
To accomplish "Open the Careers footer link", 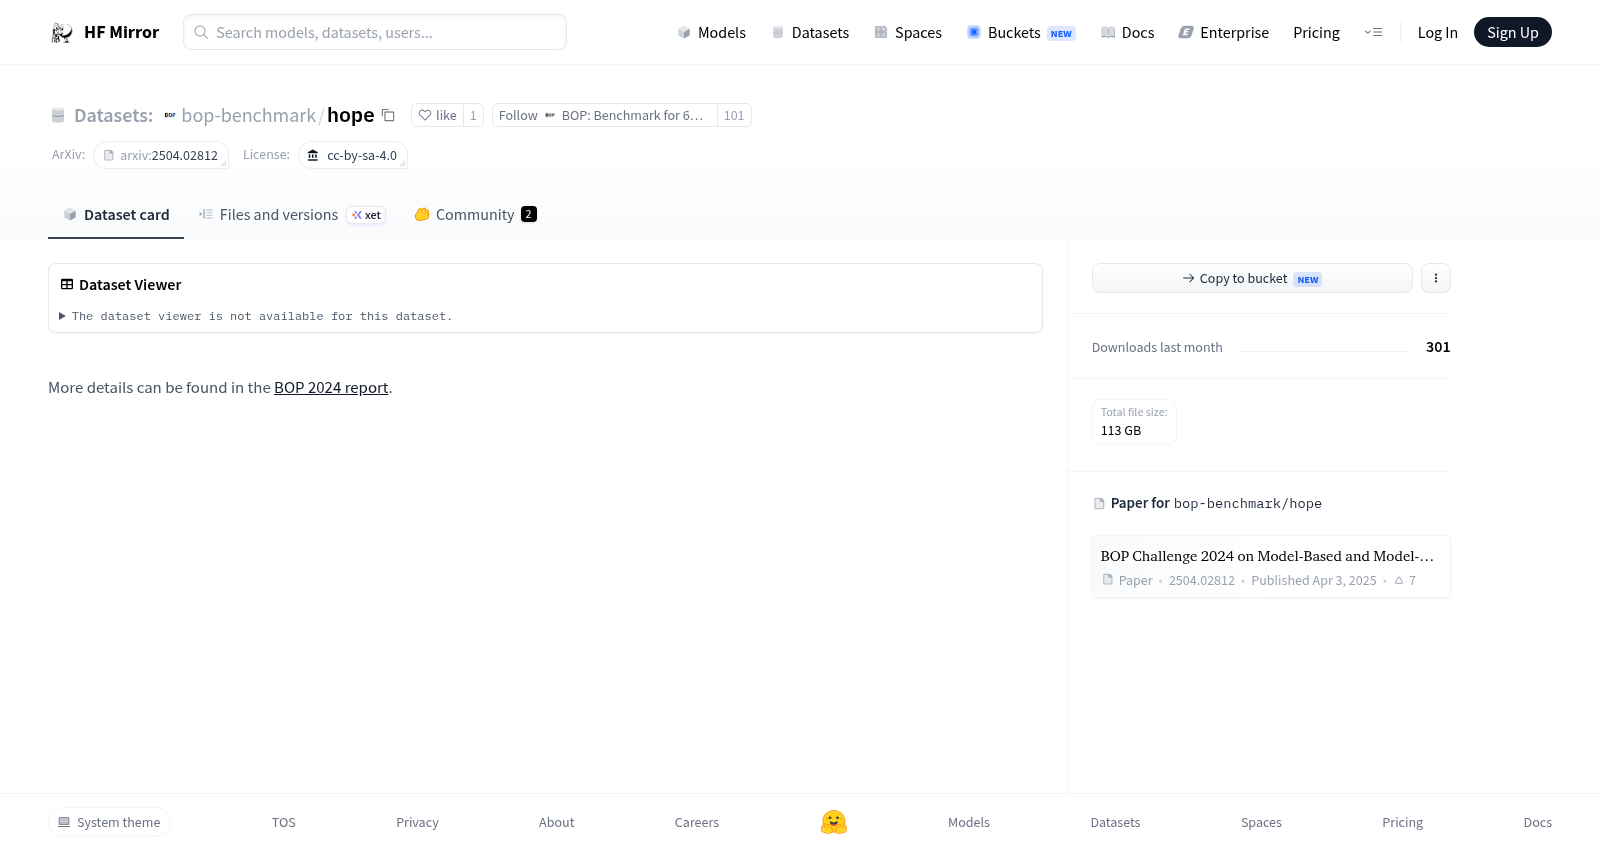I will click(697, 823).
